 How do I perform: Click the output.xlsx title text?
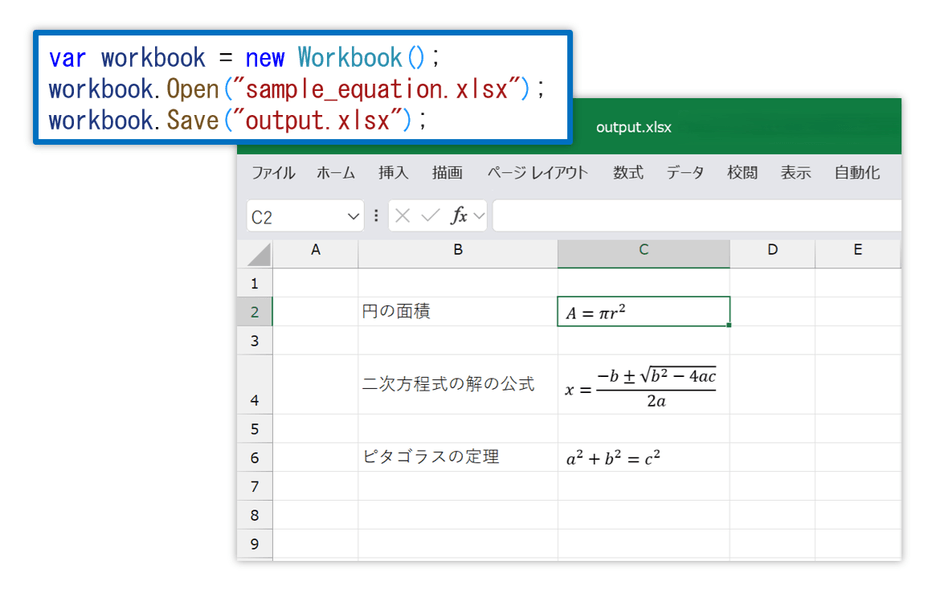pos(634,127)
